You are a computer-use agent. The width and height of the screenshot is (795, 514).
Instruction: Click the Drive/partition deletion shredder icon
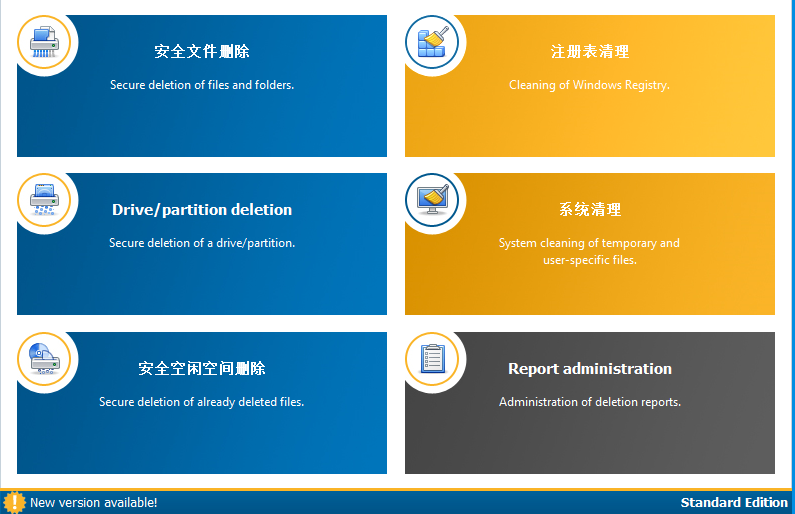point(44,200)
